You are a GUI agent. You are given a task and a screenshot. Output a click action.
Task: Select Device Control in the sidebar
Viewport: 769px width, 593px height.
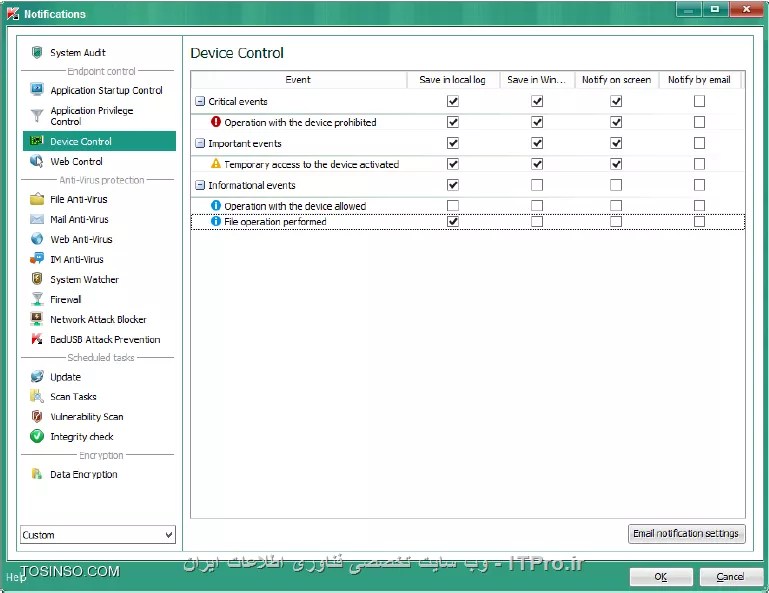[99, 141]
